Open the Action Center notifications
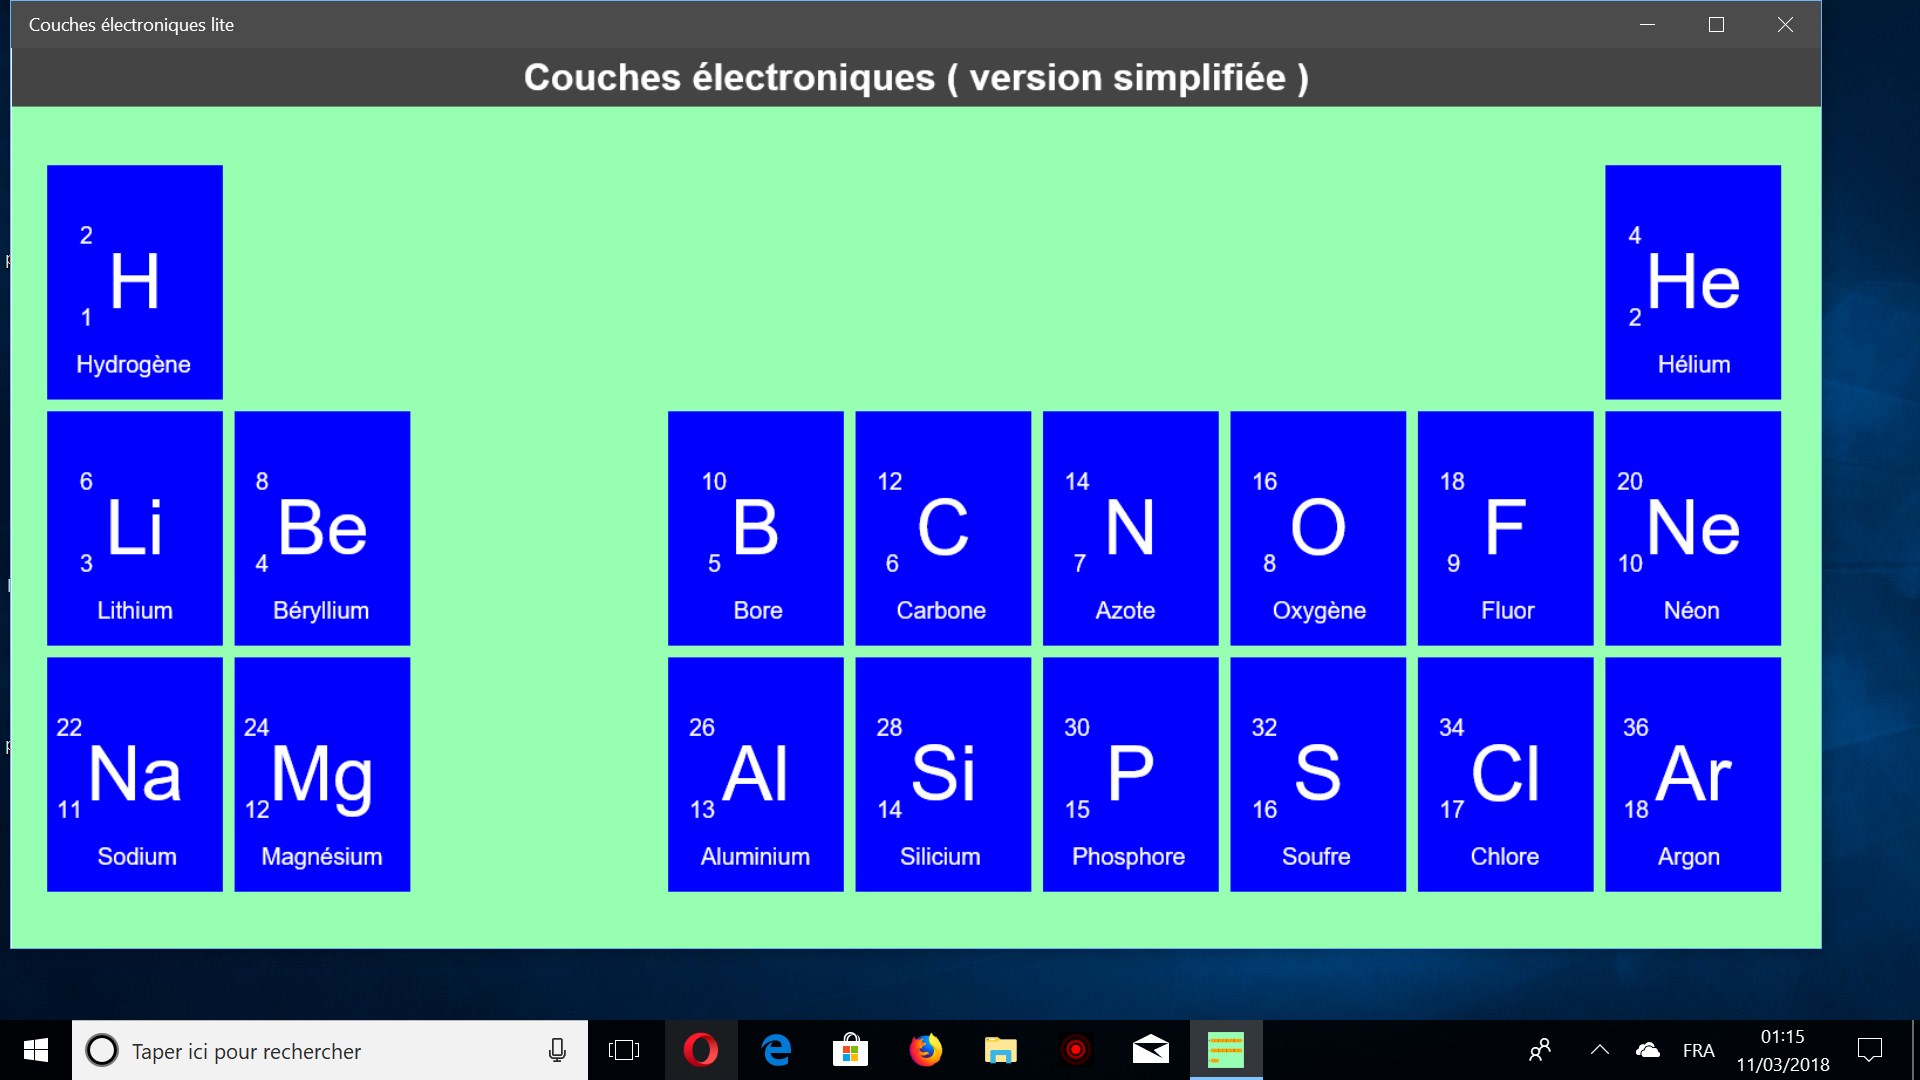 (x=1869, y=1050)
